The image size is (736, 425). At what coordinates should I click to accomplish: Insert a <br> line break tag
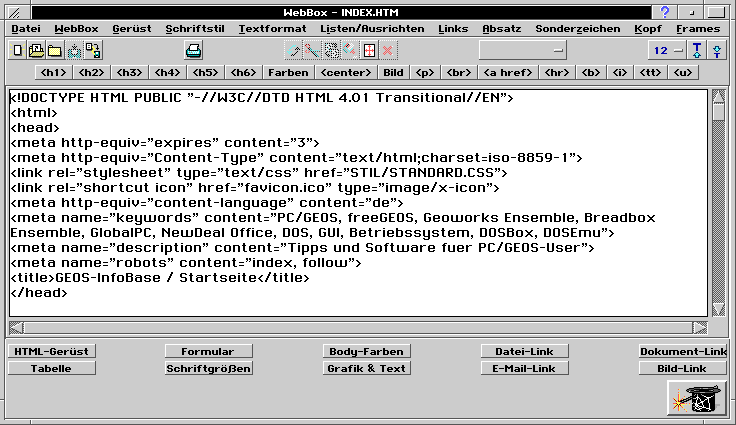pos(459,72)
